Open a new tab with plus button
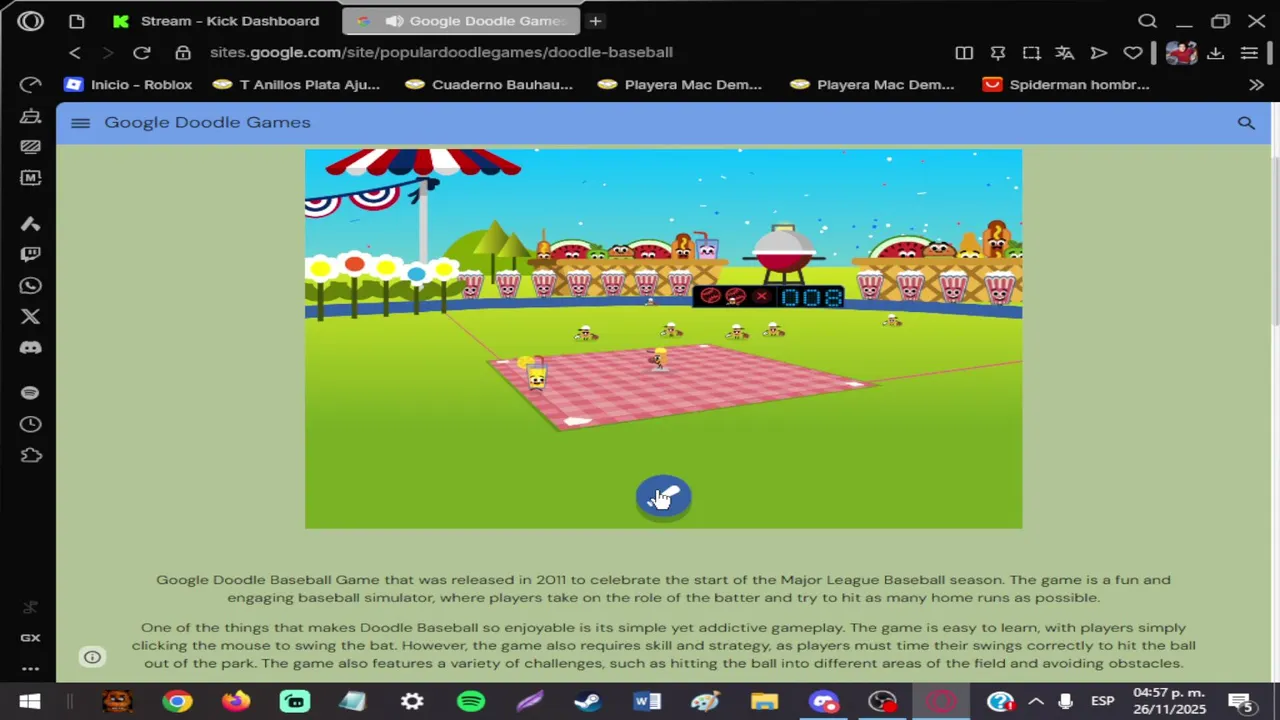Image resolution: width=1280 pixels, height=720 pixels. (x=595, y=21)
